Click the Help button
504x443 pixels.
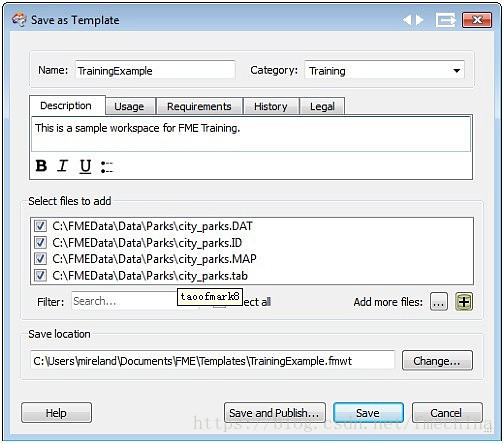pos(56,413)
